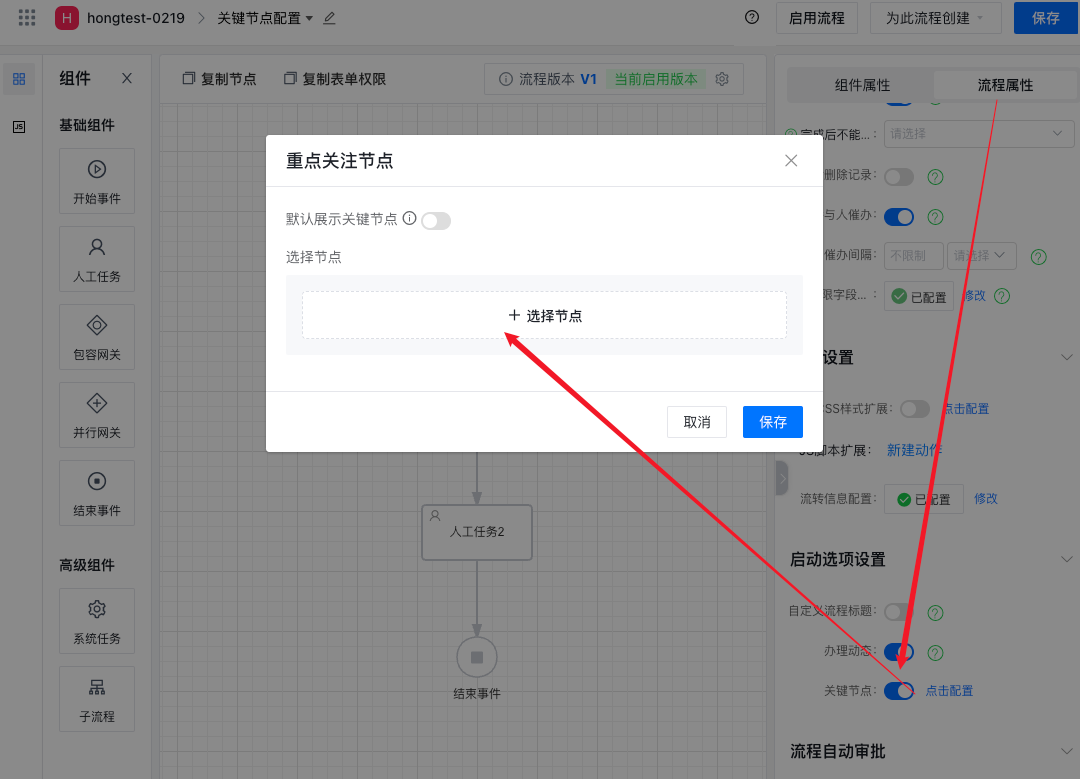Choose the 并行网关 parallel gateway icon
The height and width of the screenshot is (779, 1080).
(97, 403)
